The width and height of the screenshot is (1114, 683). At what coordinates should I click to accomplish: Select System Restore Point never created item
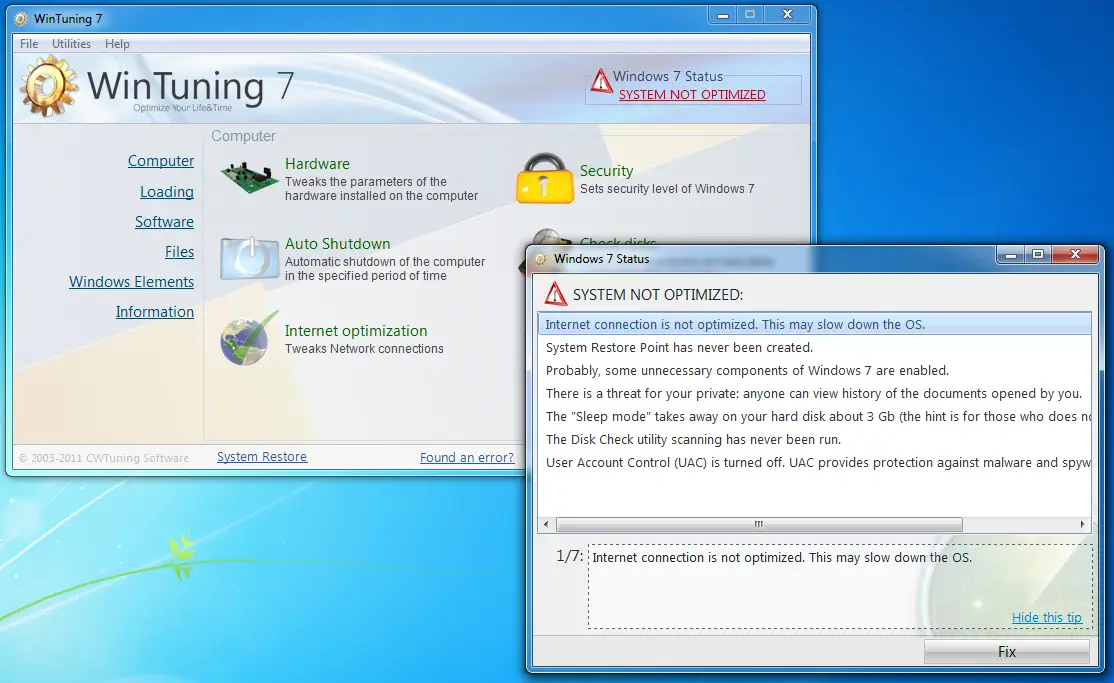point(814,348)
